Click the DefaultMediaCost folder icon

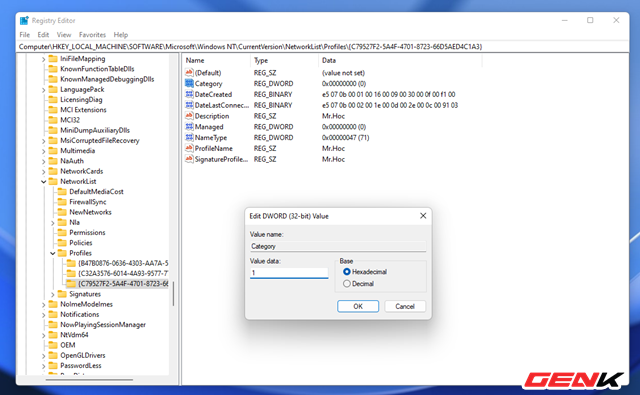click(x=62, y=191)
